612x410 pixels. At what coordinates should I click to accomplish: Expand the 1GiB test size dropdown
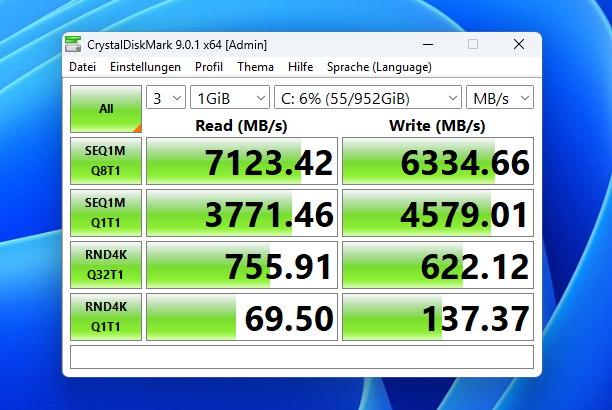[x=230, y=97]
